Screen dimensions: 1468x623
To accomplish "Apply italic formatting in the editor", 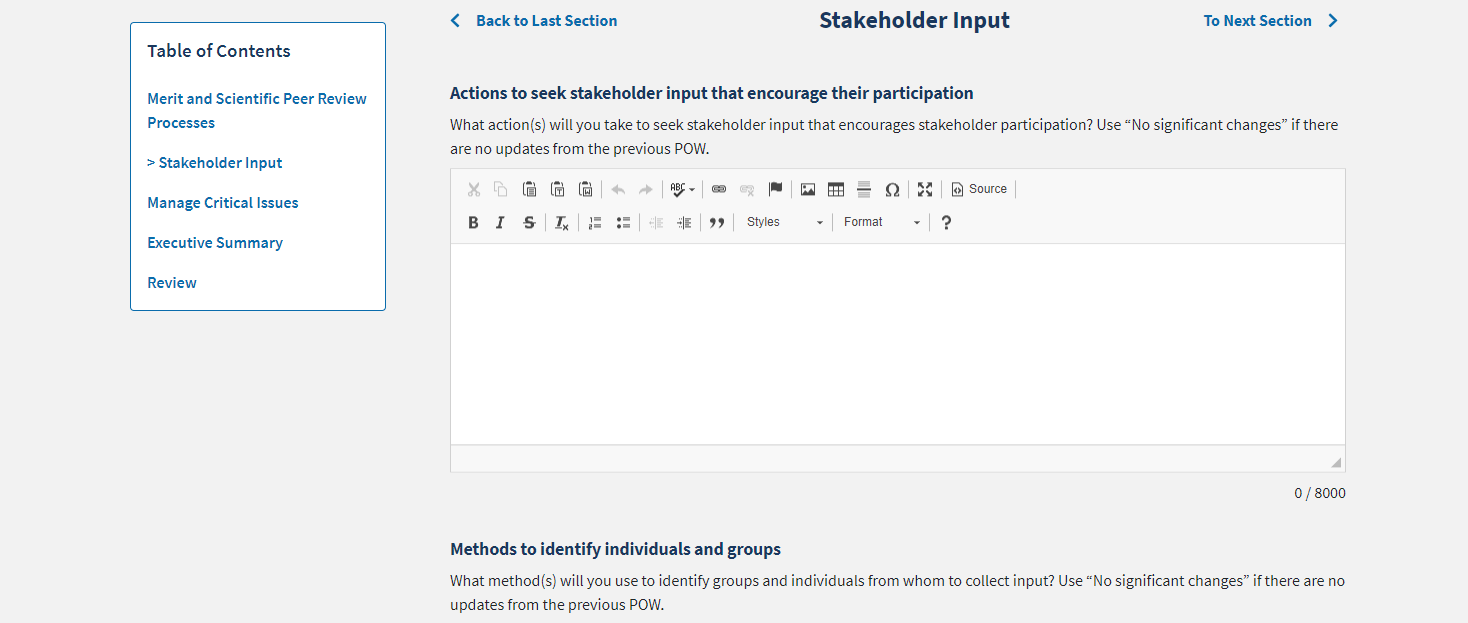I will (501, 222).
